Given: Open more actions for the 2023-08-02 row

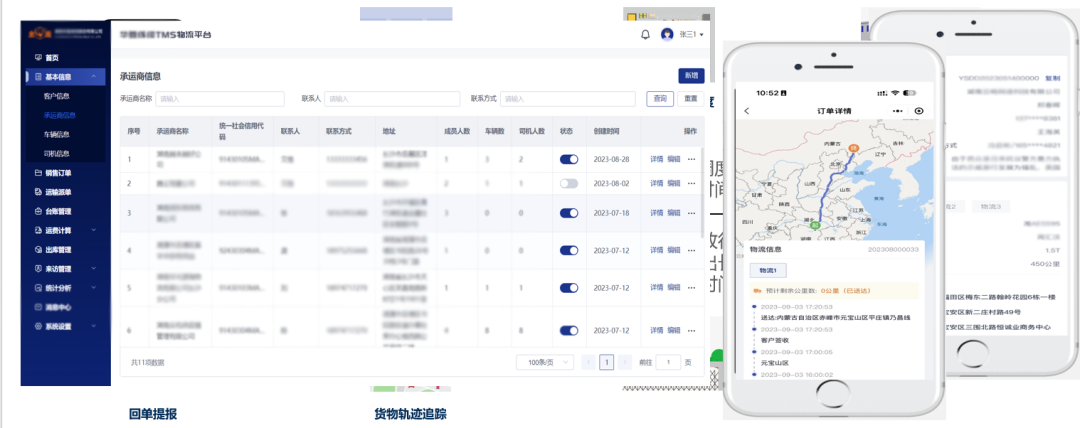Looking at the screenshot, I should click(x=692, y=183).
